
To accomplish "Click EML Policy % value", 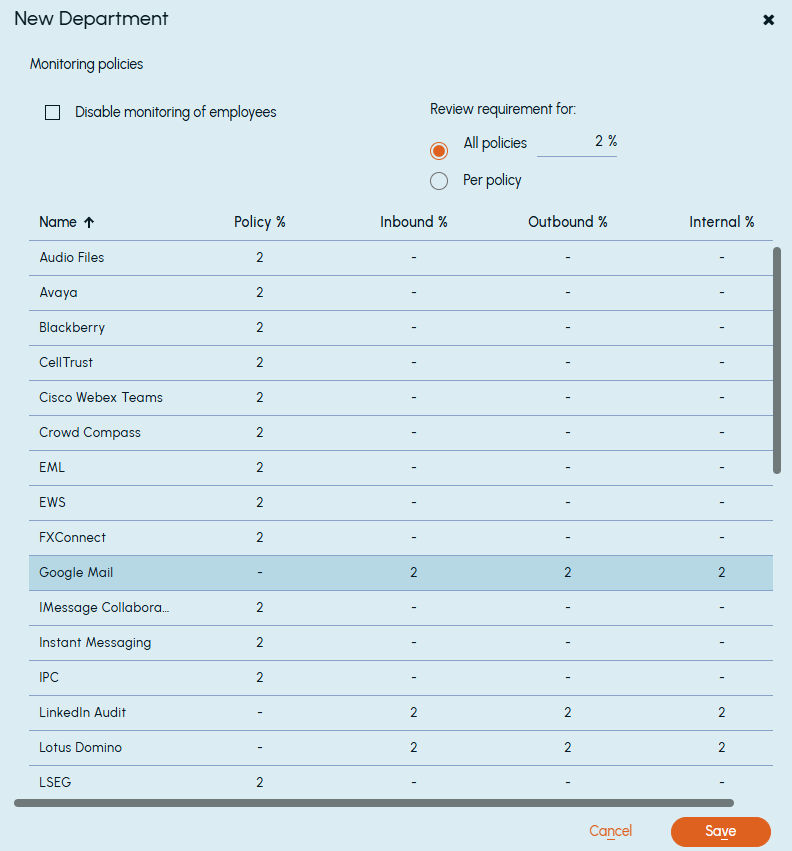I will pos(259,468).
